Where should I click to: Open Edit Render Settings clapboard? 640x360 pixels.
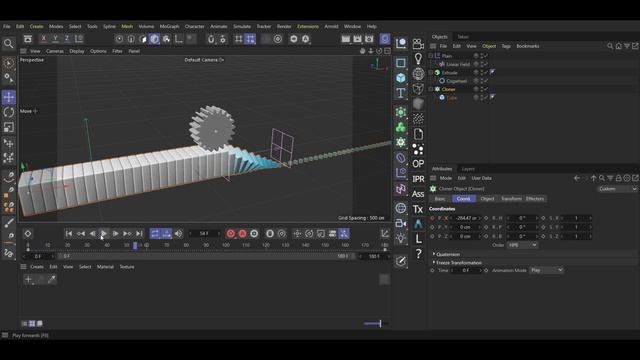[369, 39]
